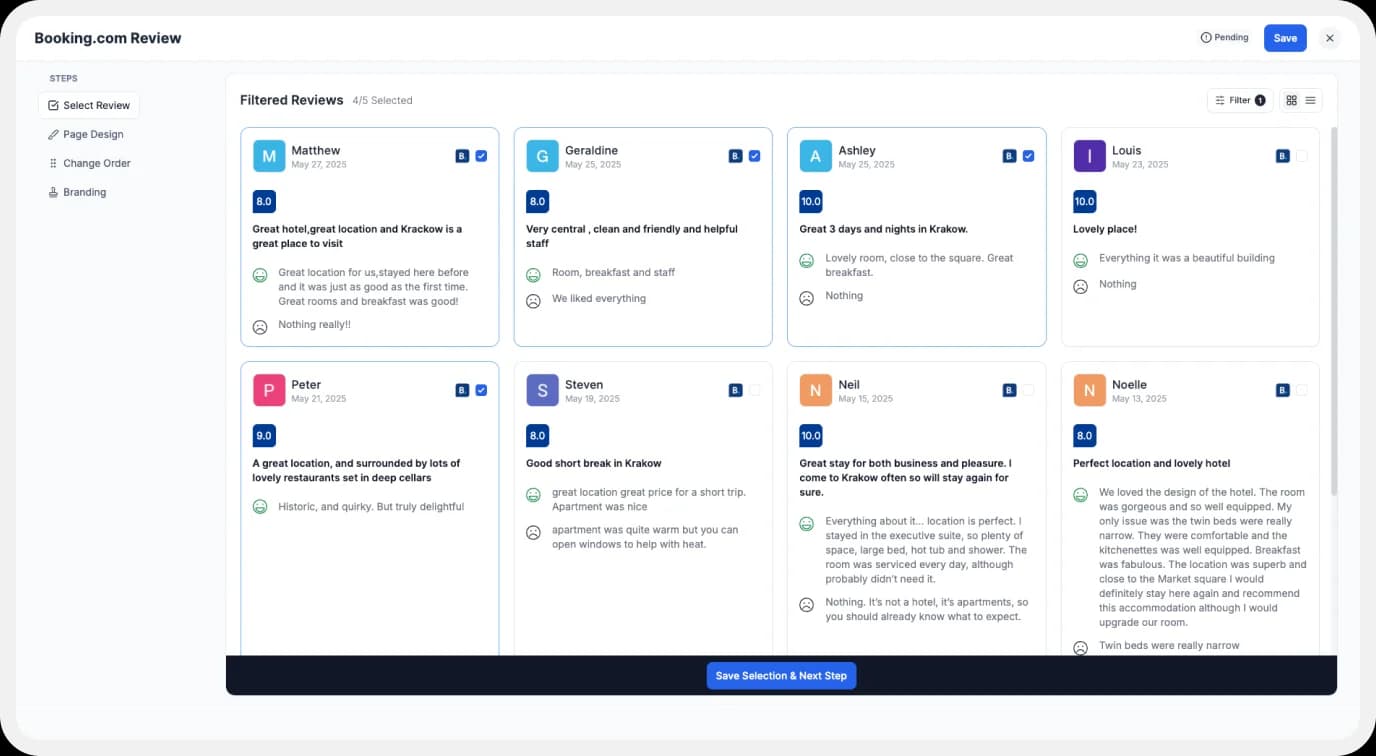Viewport: 1376px width, 756px height.
Task: Click the Branding stamp icon
Action: 54,192
